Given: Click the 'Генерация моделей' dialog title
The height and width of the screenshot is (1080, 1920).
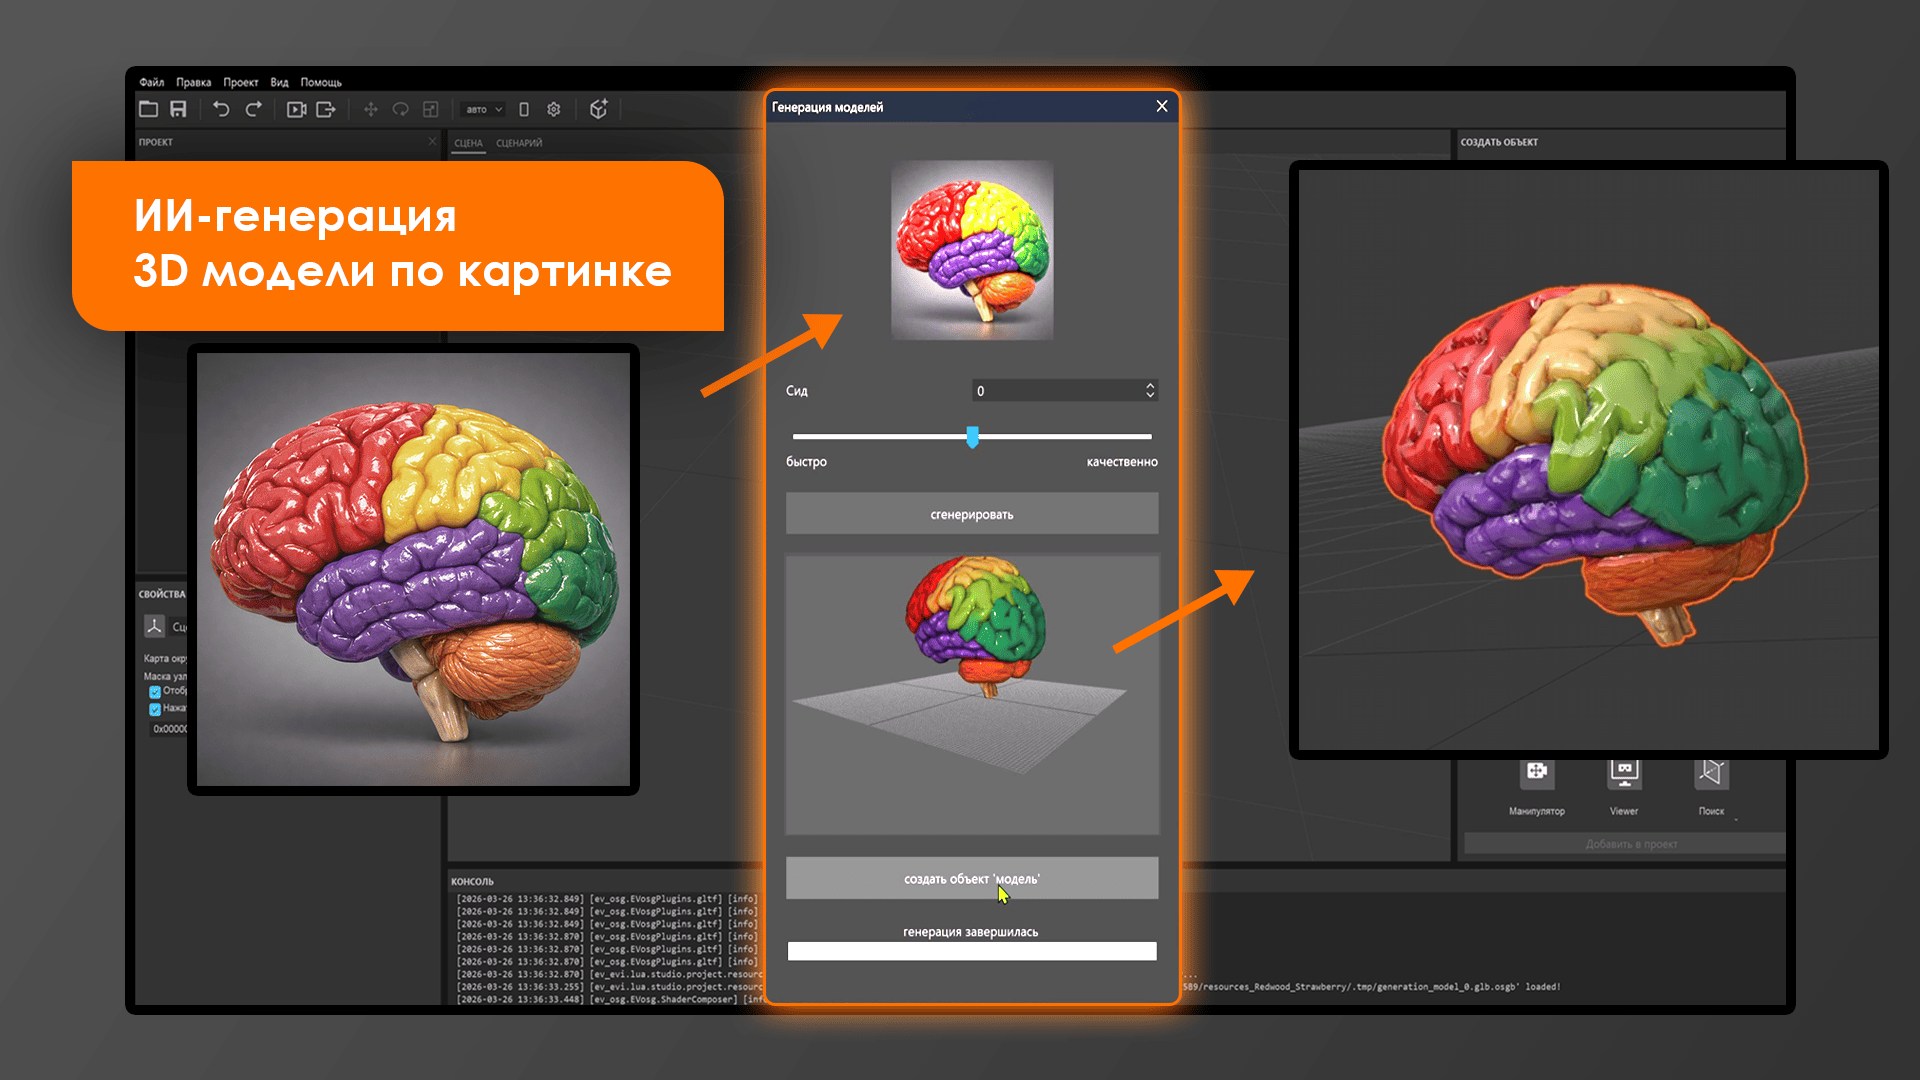Looking at the screenshot, I should [x=827, y=107].
